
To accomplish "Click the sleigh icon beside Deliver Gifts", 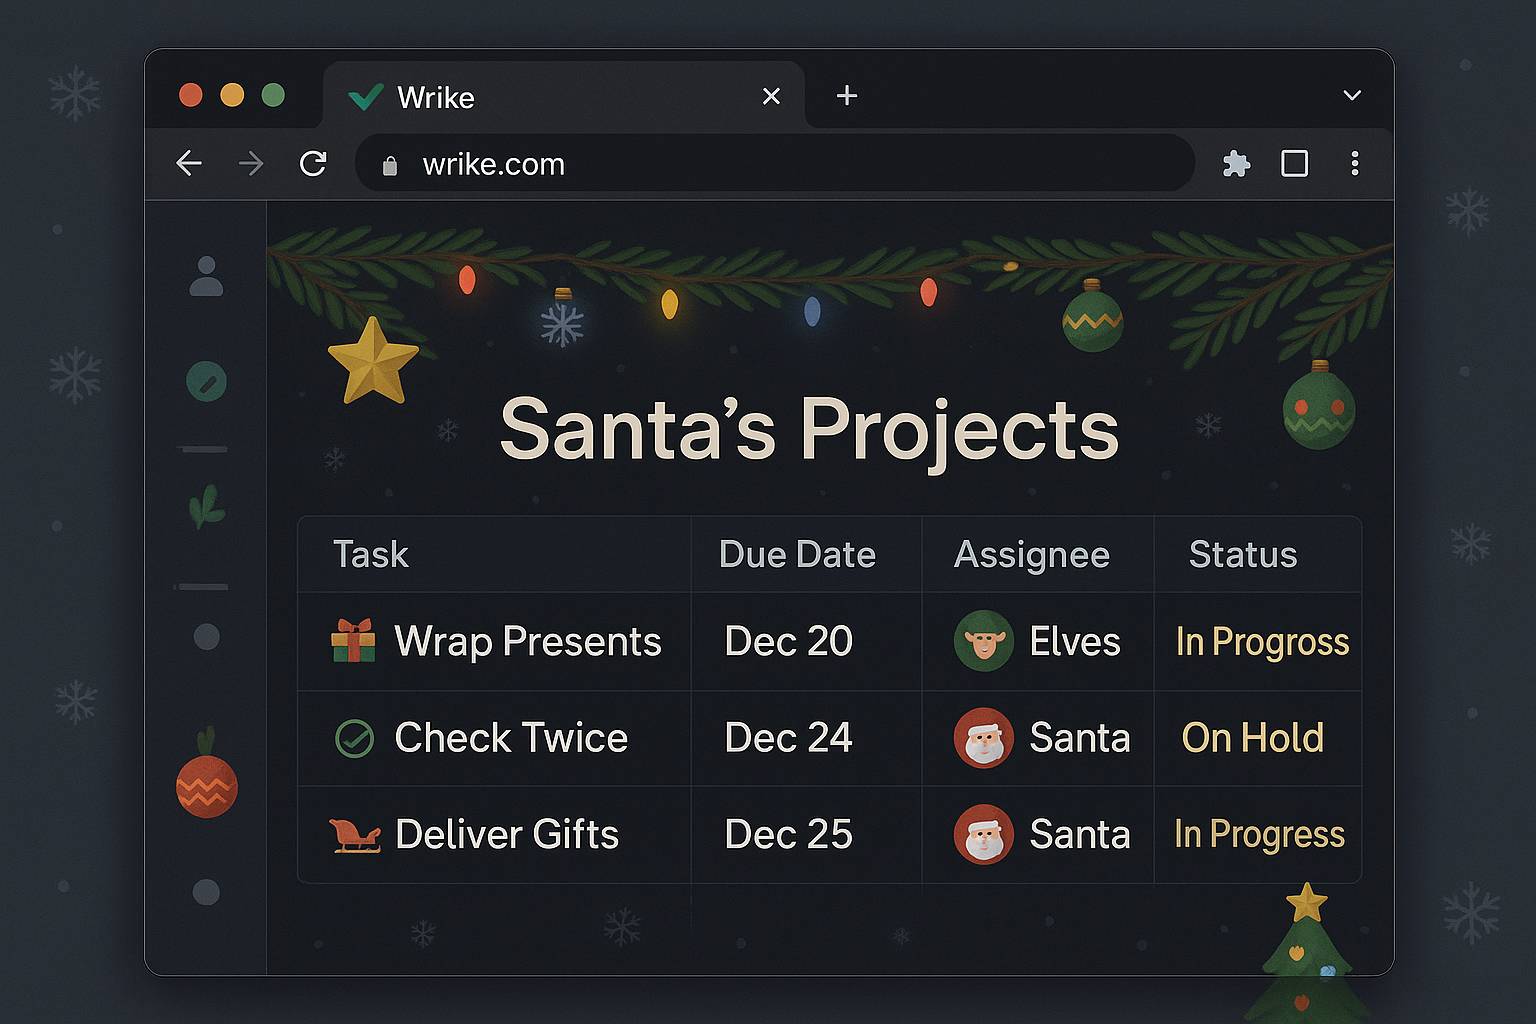I will point(355,834).
